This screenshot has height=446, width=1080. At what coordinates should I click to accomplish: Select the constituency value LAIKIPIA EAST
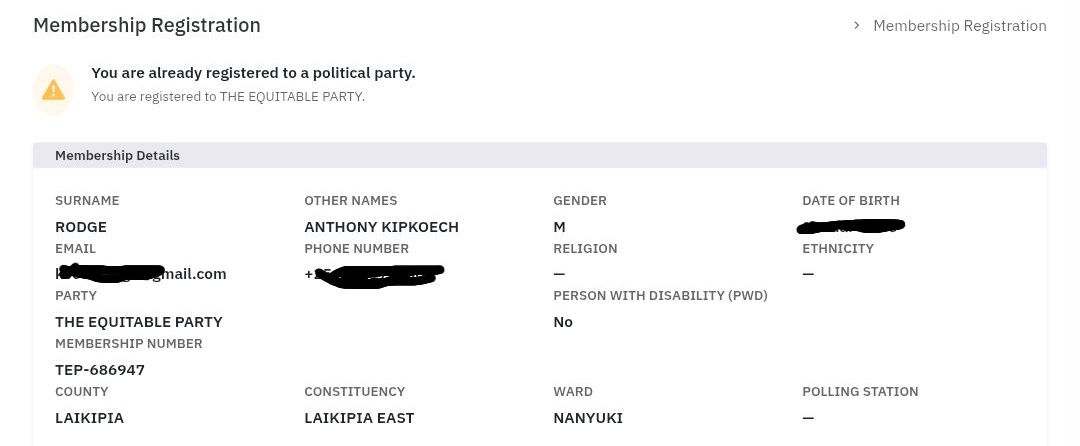click(359, 418)
